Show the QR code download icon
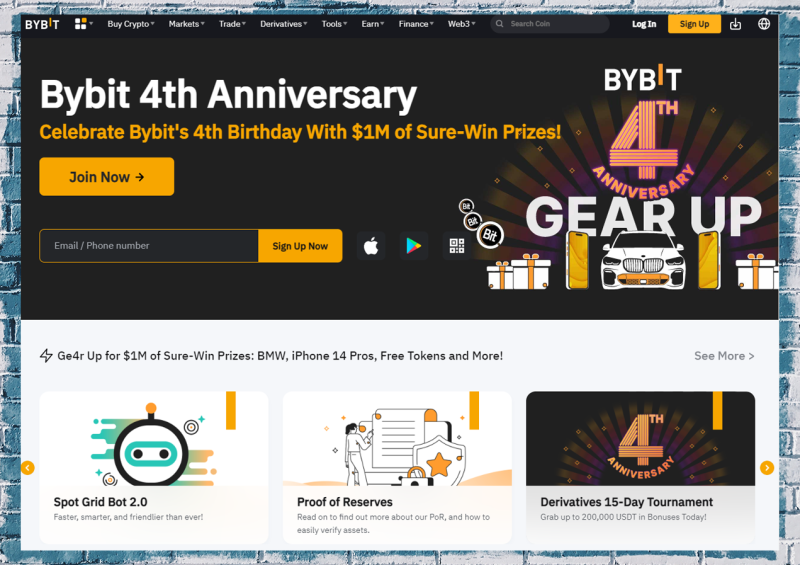 coord(457,245)
